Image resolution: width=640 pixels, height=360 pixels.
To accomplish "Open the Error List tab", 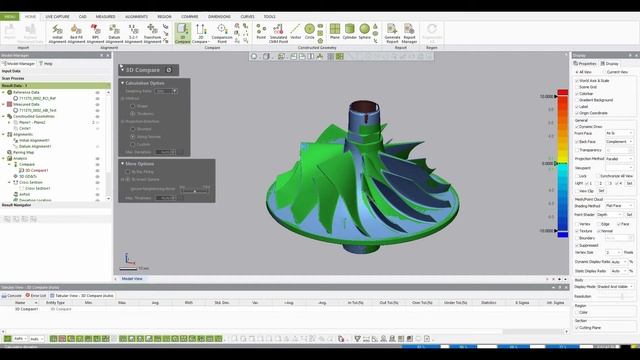I will (x=36, y=296).
